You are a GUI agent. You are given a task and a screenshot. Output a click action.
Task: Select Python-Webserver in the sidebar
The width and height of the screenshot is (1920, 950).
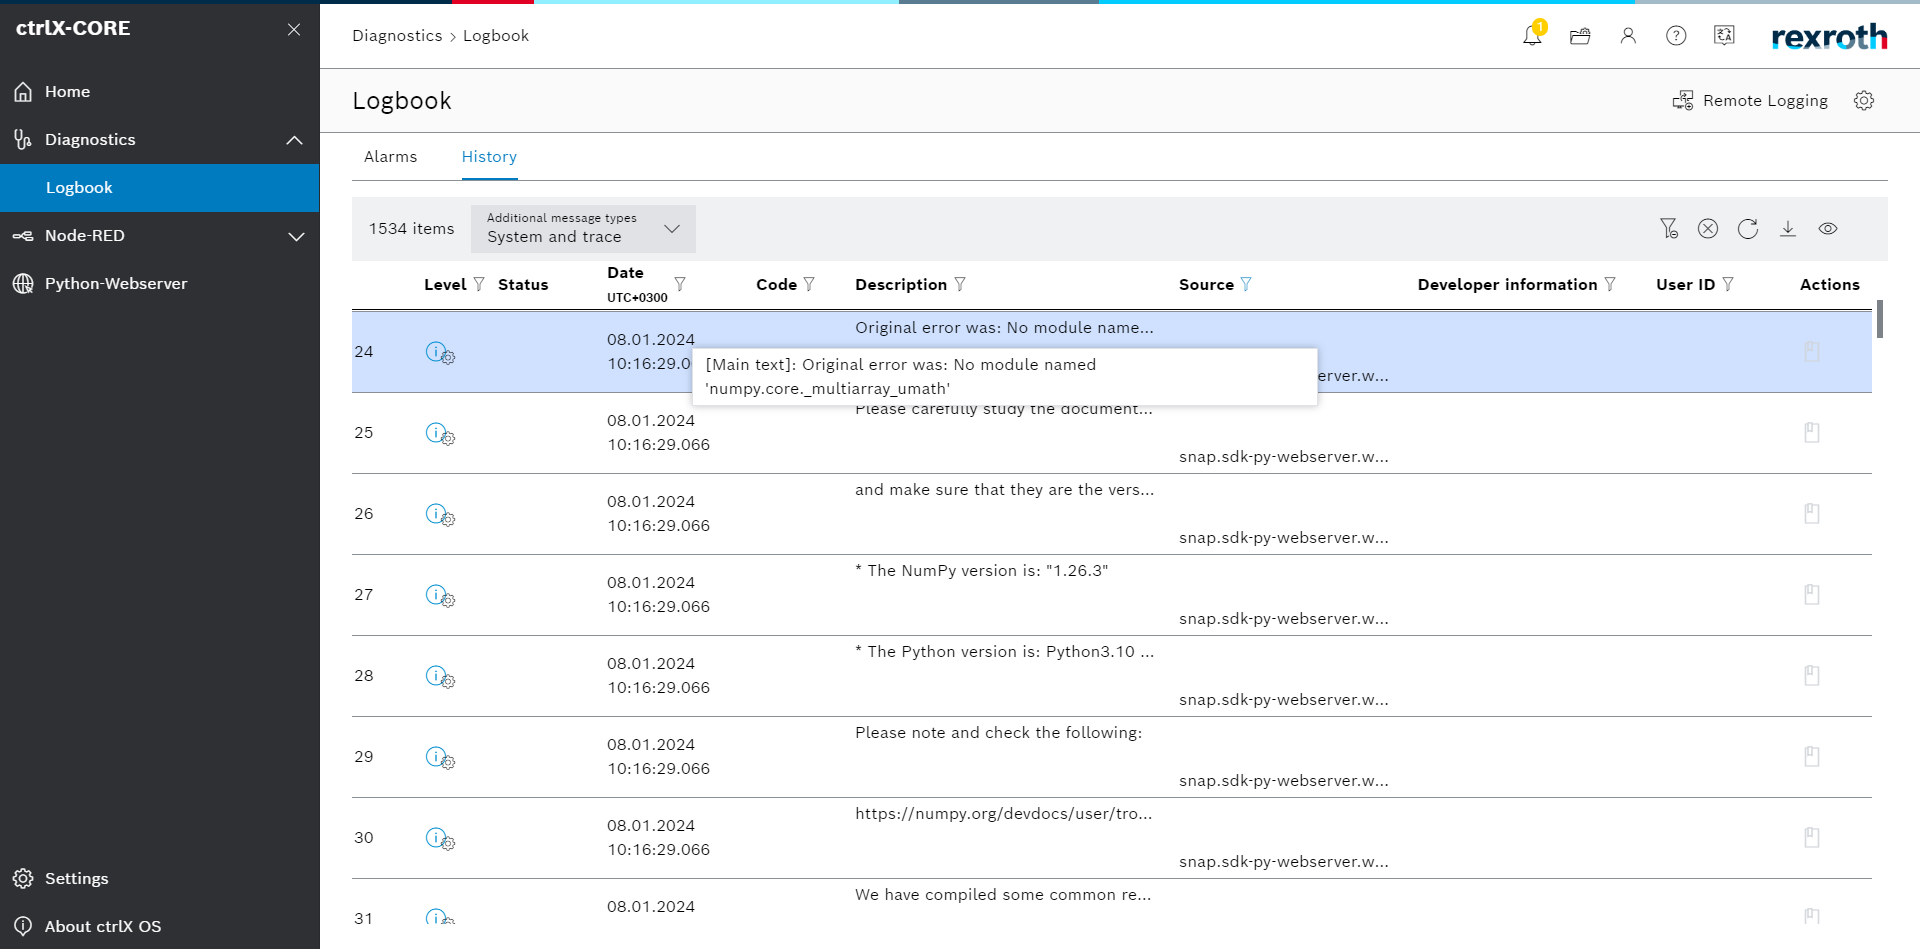pos(116,284)
